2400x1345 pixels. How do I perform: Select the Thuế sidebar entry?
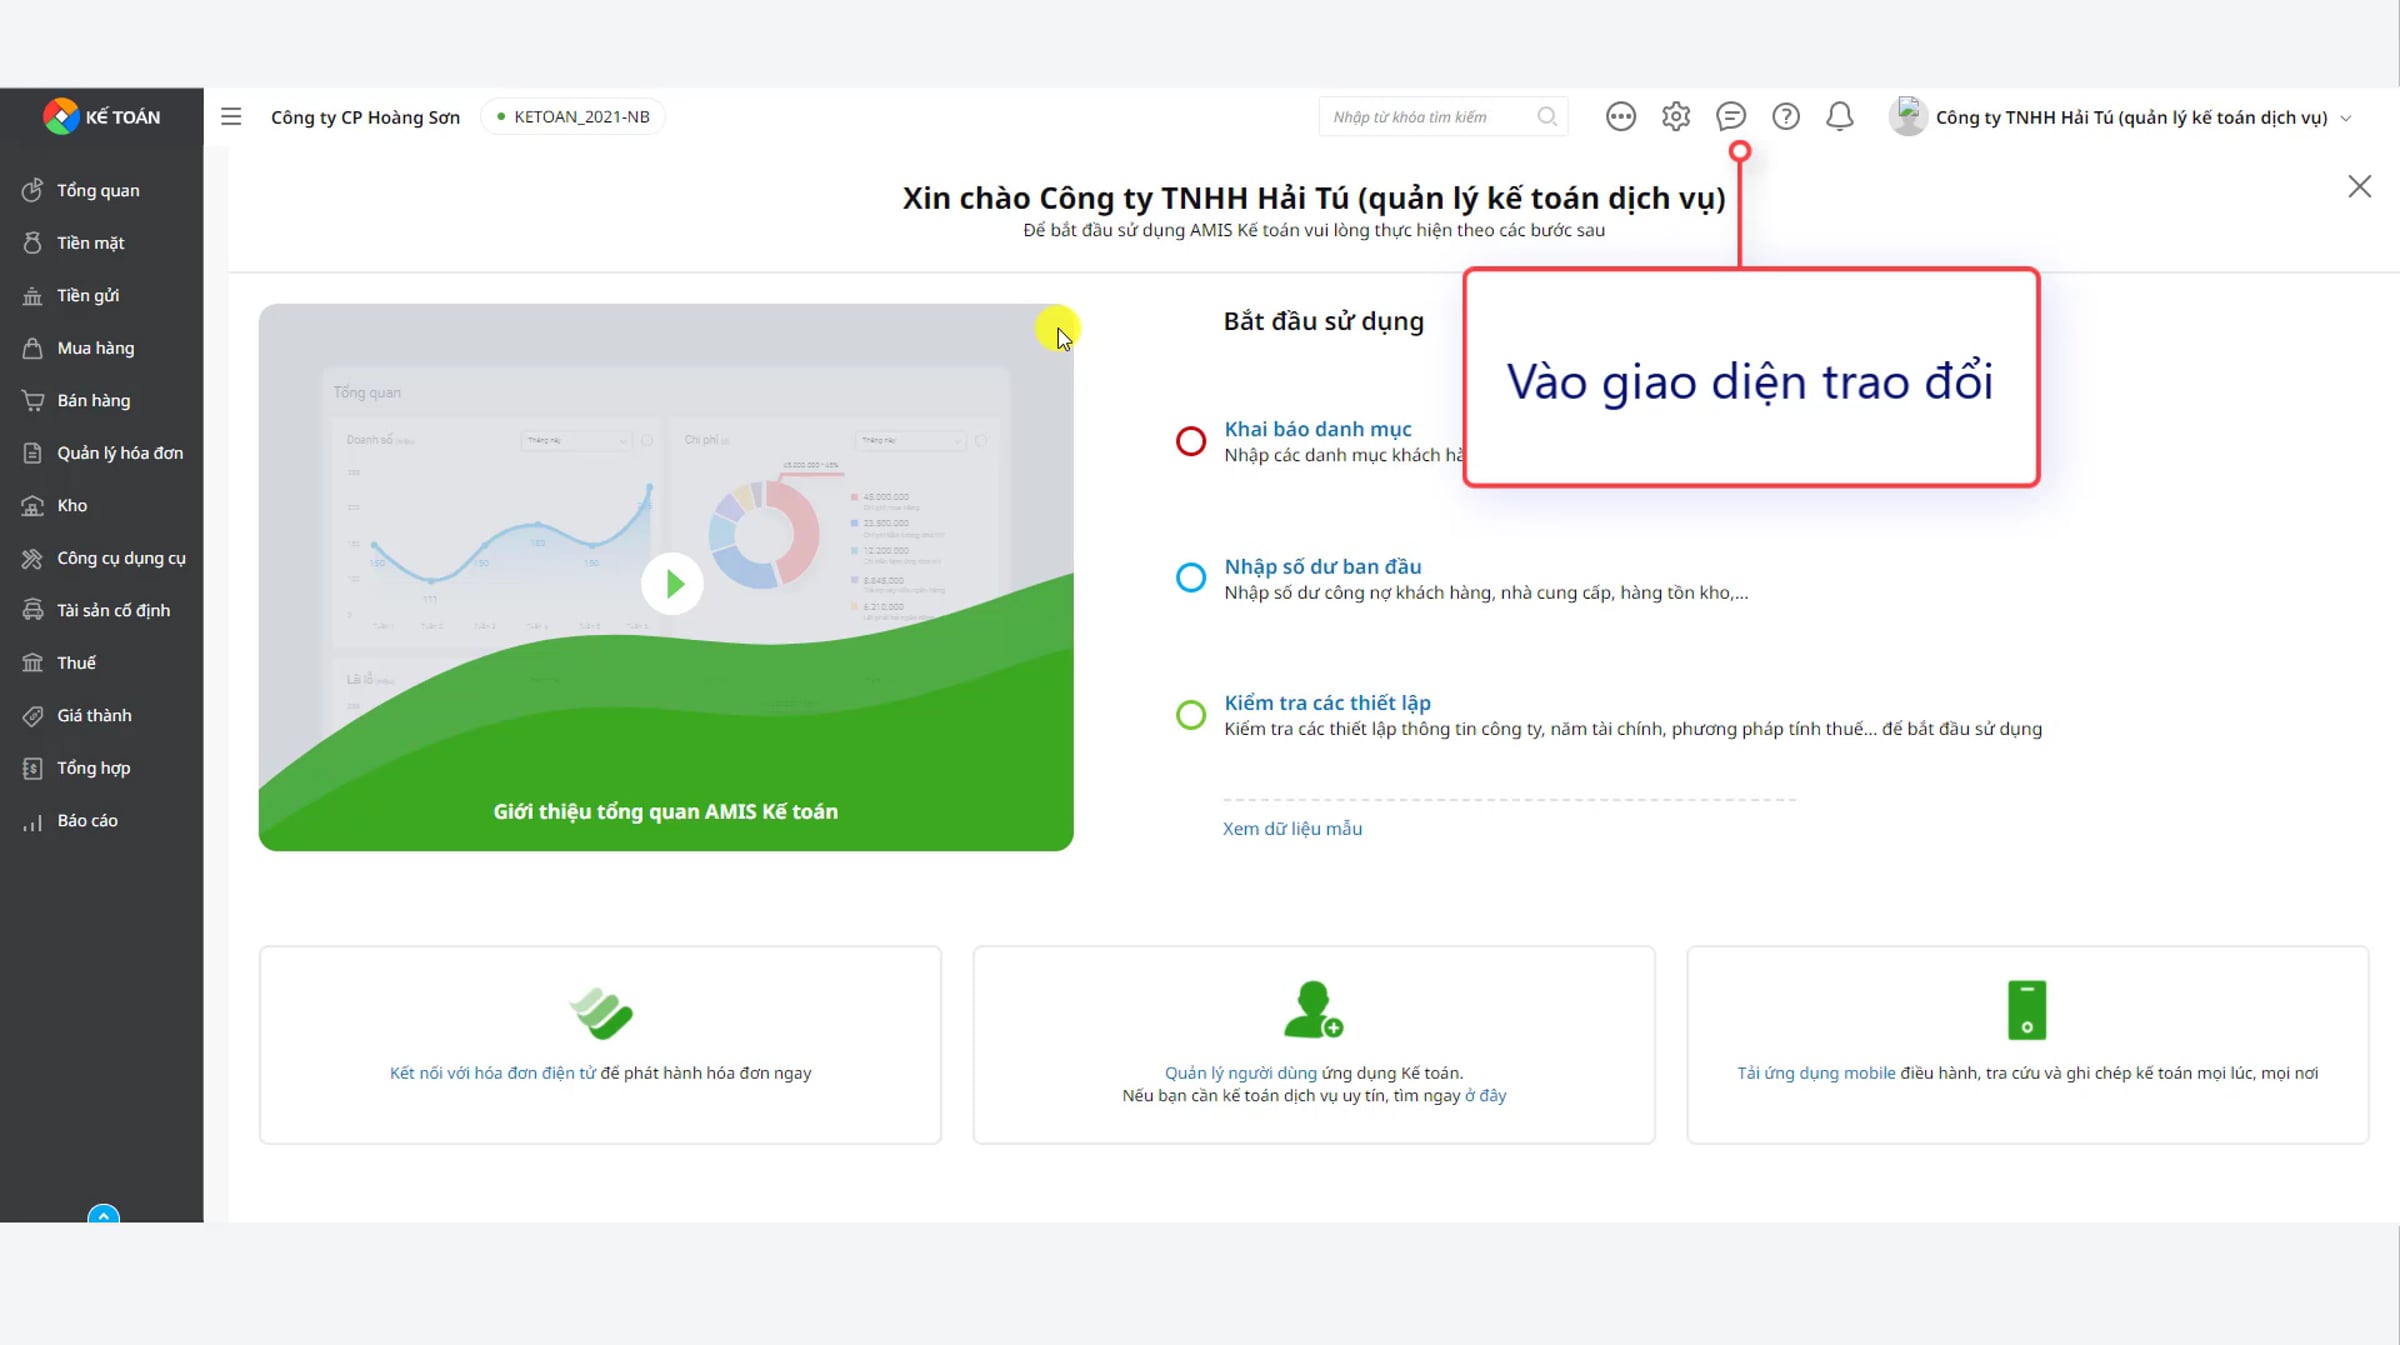click(77, 663)
